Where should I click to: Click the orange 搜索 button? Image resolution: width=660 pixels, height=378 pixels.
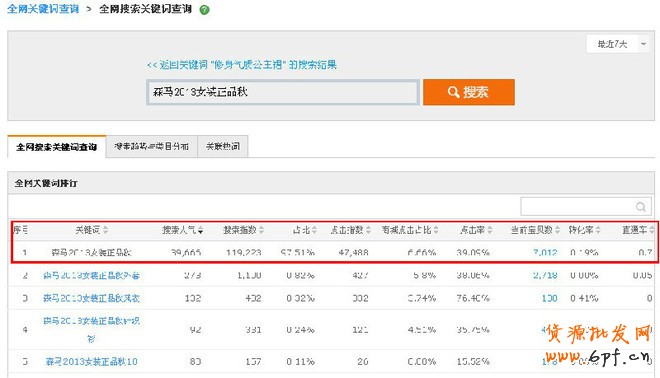point(468,92)
